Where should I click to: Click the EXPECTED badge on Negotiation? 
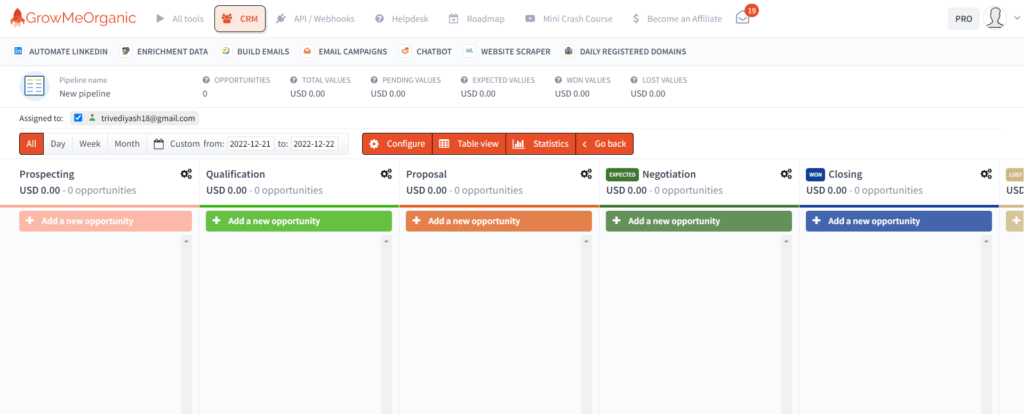click(622, 174)
